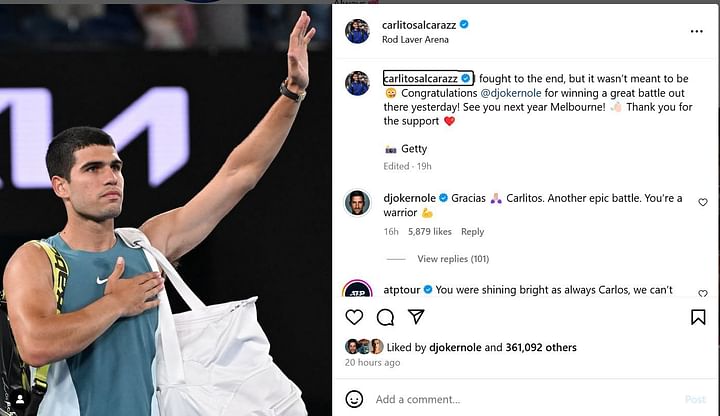The width and height of the screenshot is (720, 416).
Task: Like the atptour comment with the heart
Action: (x=703, y=293)
